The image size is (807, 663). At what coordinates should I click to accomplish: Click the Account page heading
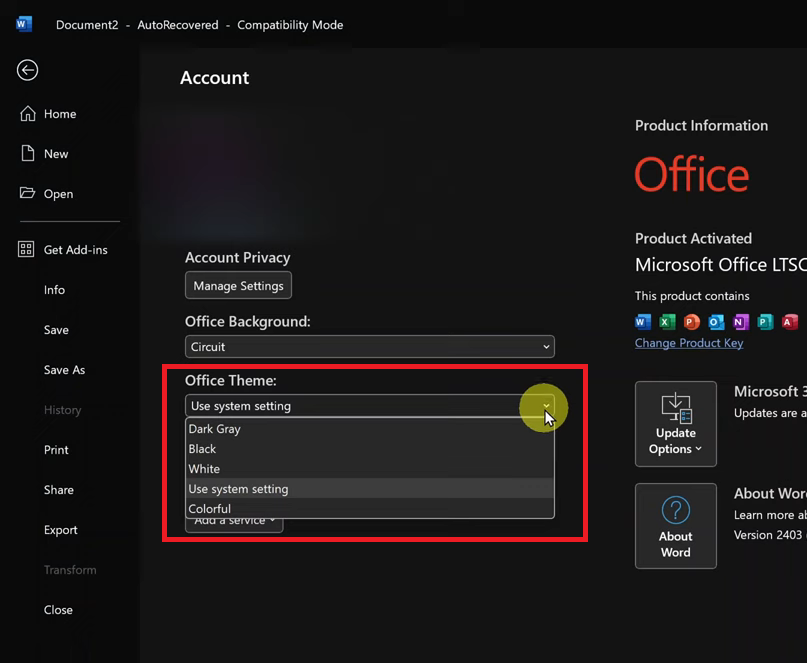click(x=215, y=78)
